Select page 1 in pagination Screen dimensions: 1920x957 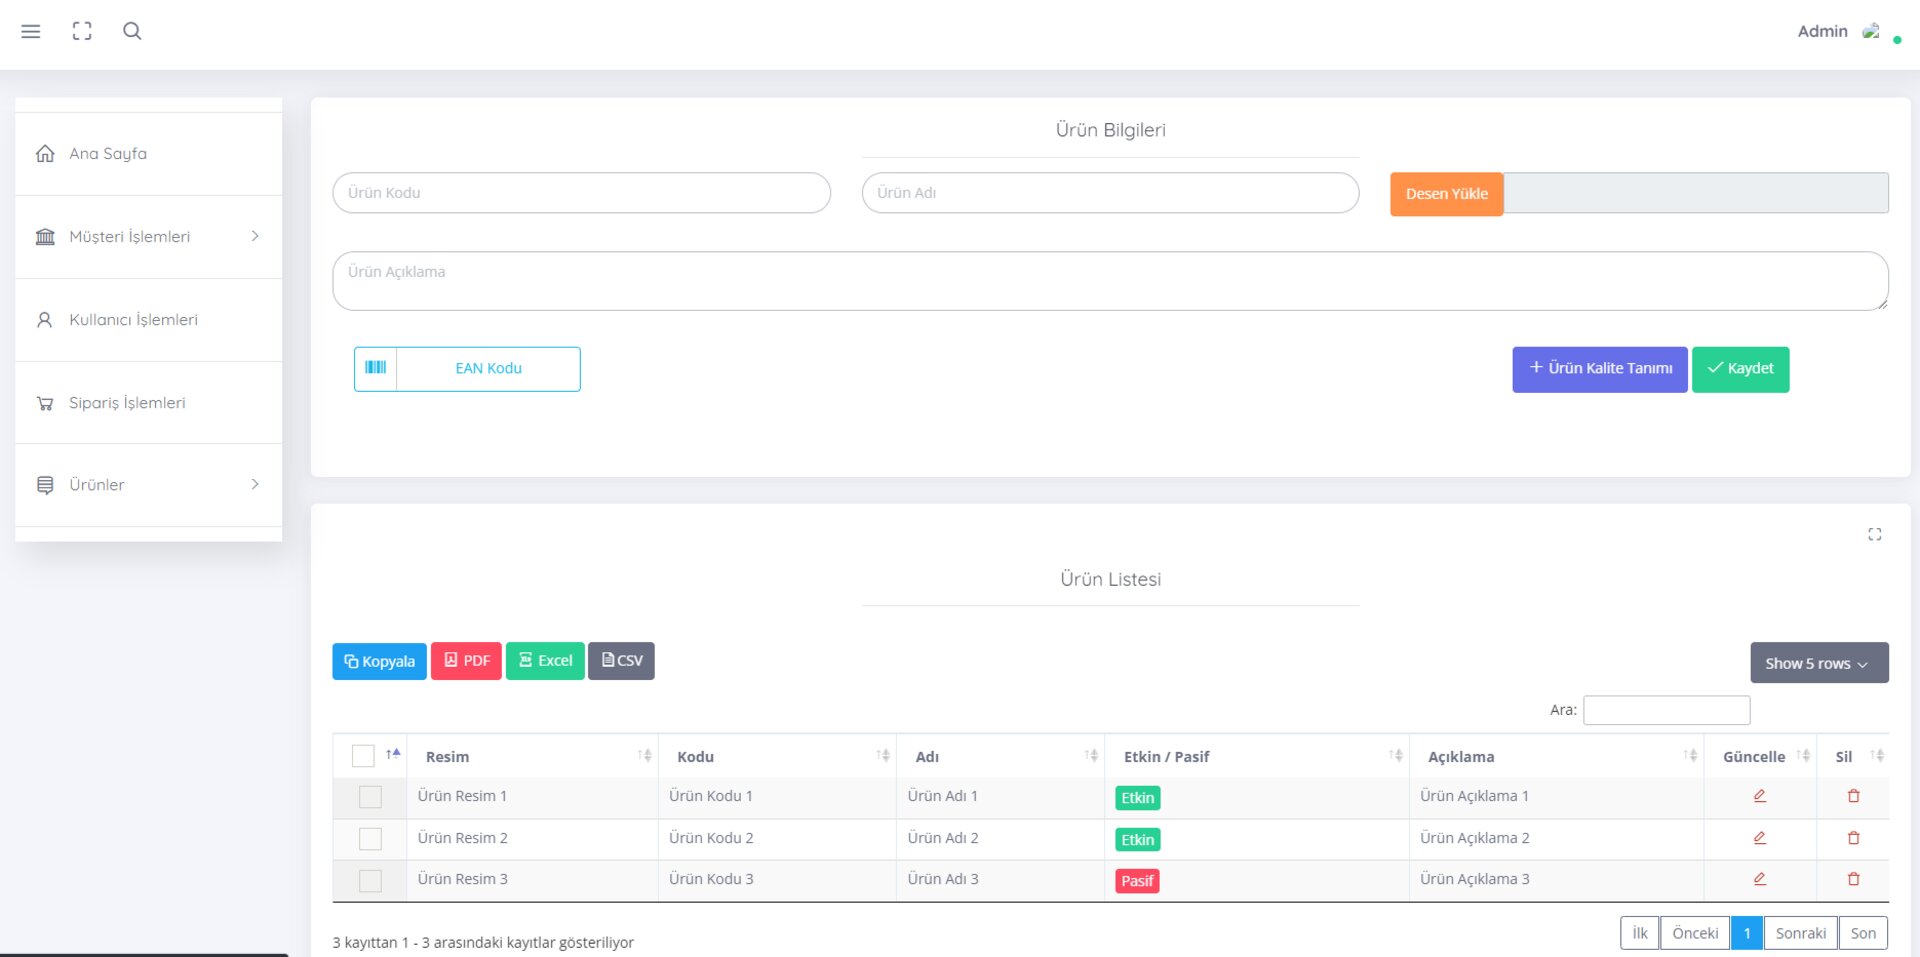[1747, 933]
